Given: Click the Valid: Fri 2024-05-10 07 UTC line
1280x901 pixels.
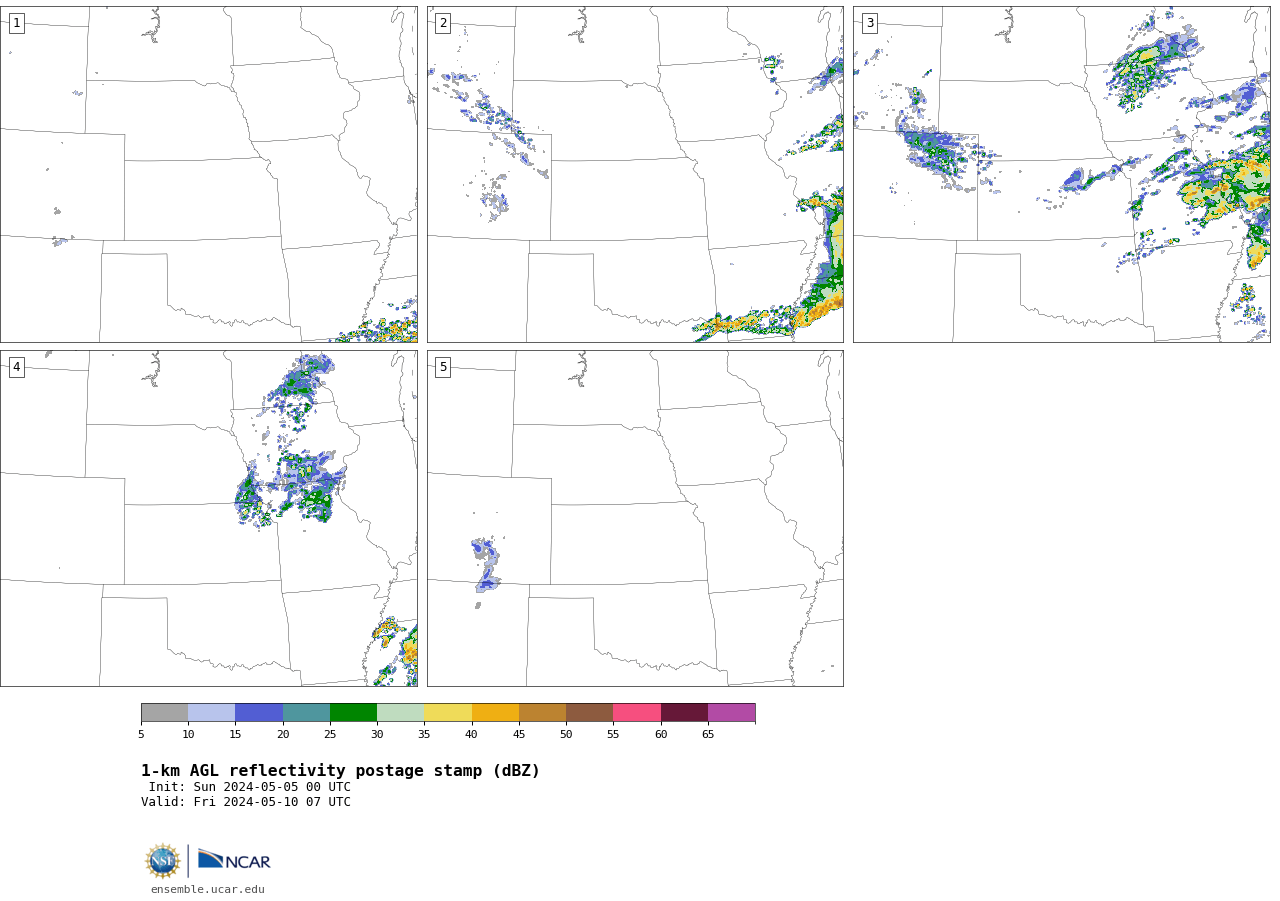Looking at the screenshot, I should point(246,802).
